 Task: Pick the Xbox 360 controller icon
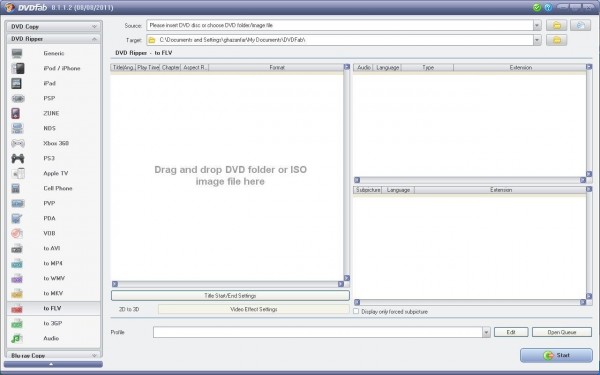point(18,143)
